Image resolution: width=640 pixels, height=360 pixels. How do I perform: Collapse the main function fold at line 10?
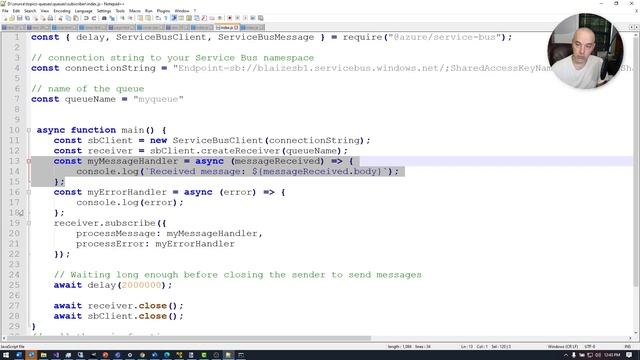click(29, 130)
